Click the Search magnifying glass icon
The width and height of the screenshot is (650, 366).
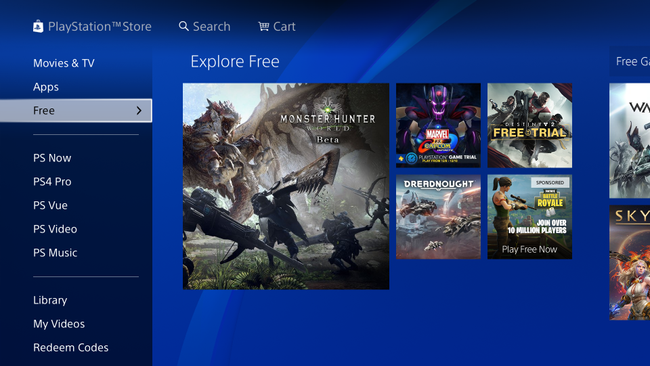pyautogui.click(x=184, y=27)
